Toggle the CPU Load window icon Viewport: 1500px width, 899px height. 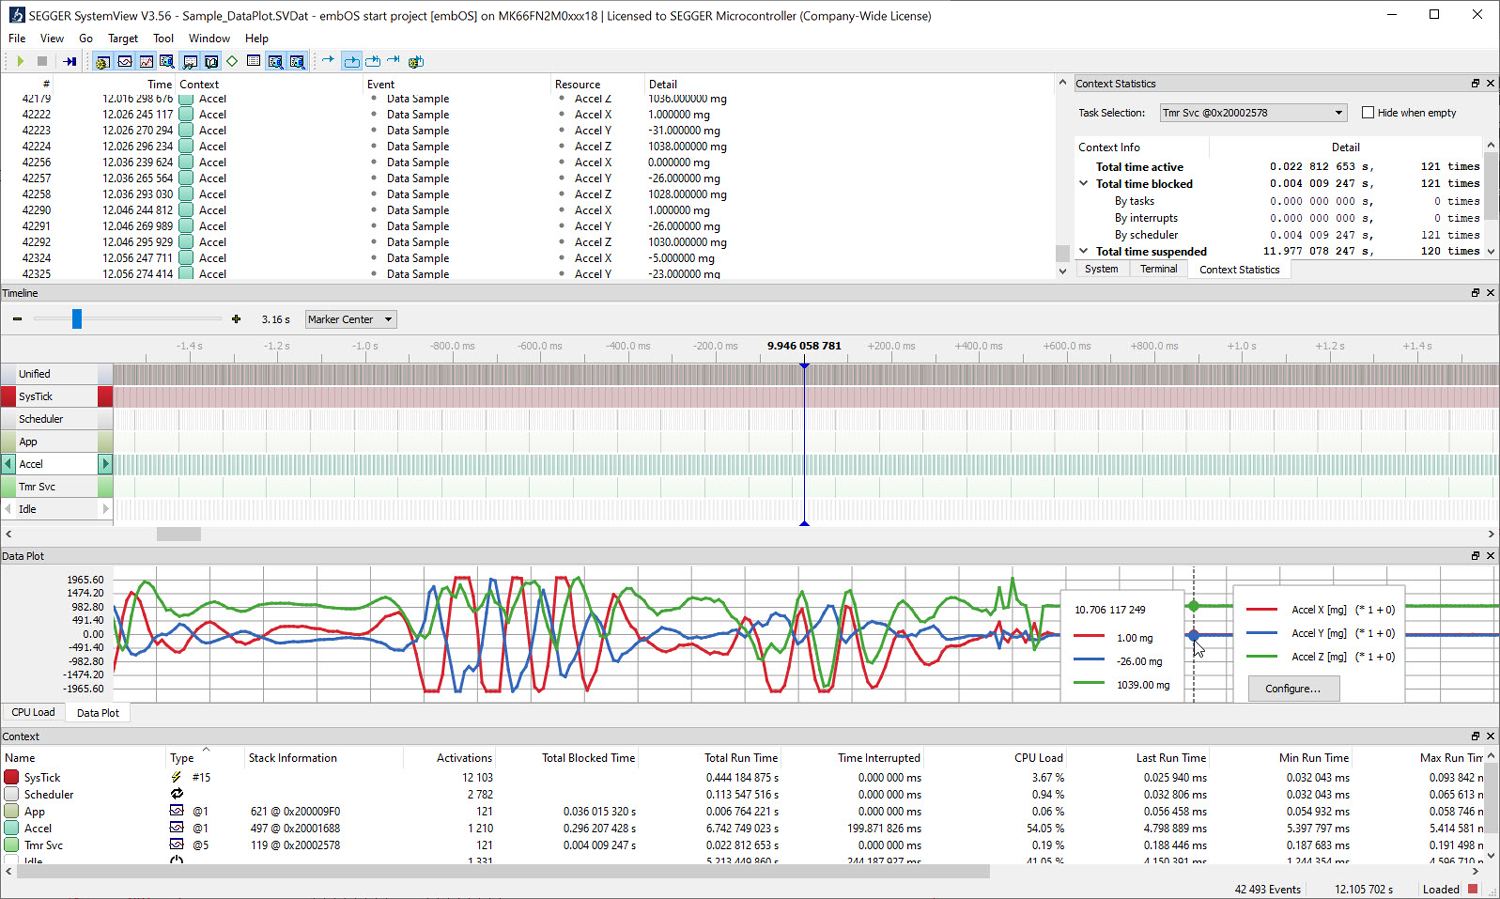click(124, 61)
